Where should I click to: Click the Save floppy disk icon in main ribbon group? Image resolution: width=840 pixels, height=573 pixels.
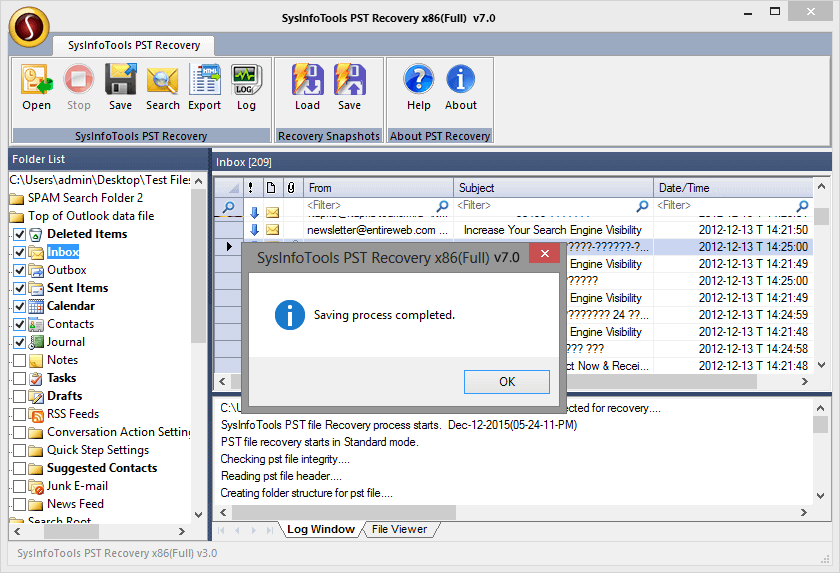(x=121, y=79)
